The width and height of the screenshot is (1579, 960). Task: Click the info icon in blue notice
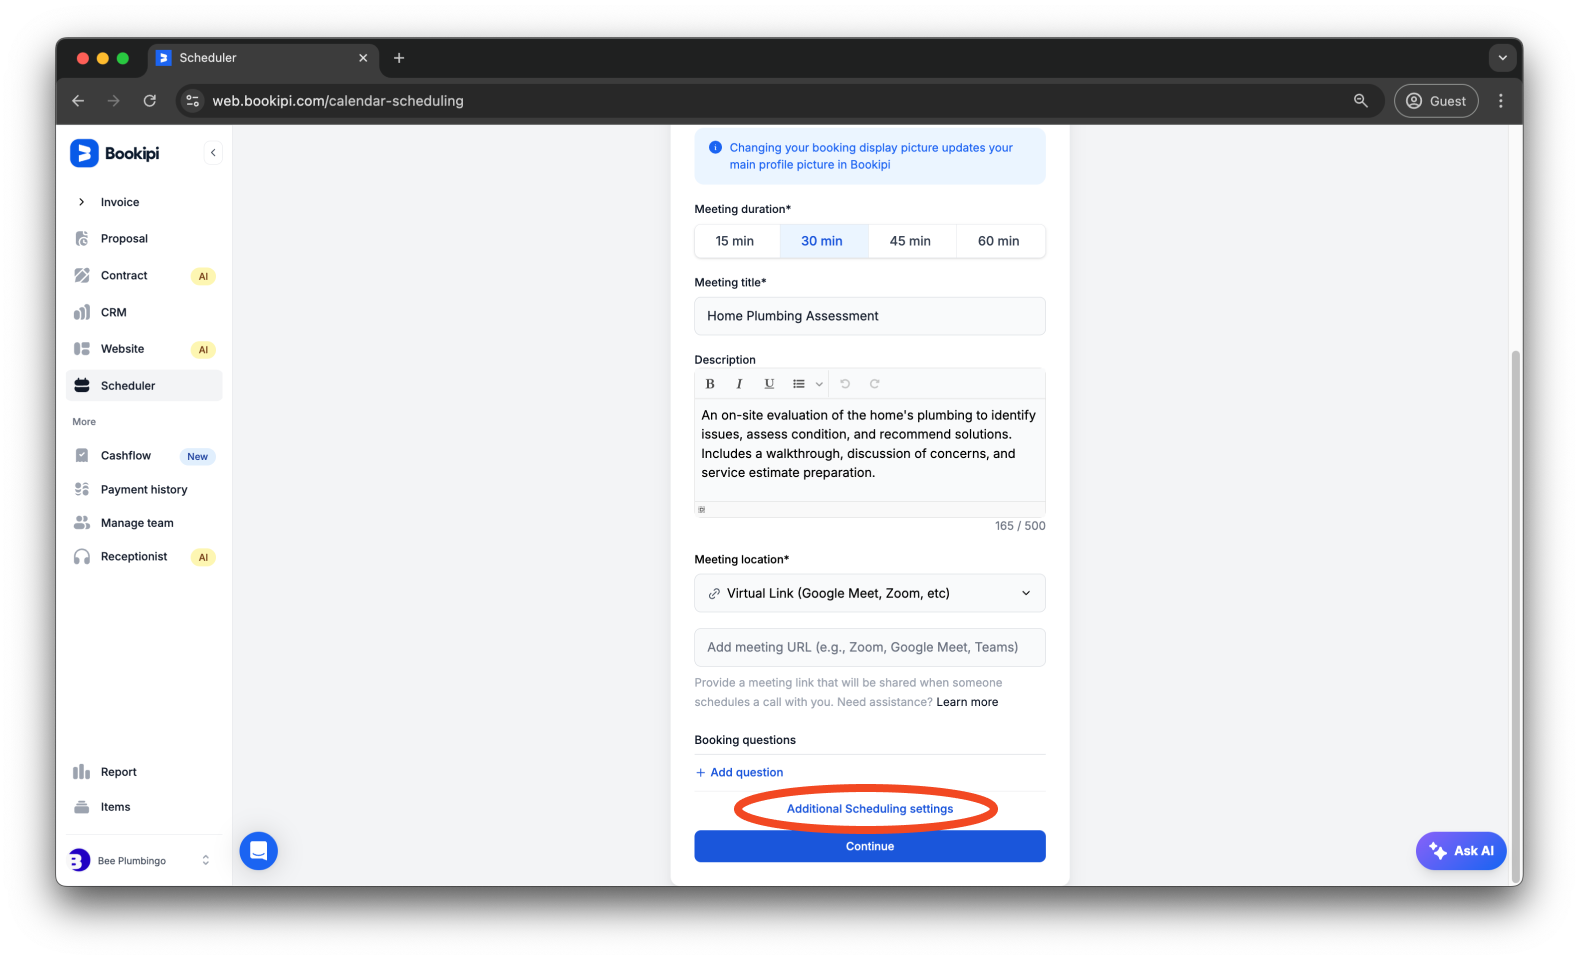tap(715, 147)
